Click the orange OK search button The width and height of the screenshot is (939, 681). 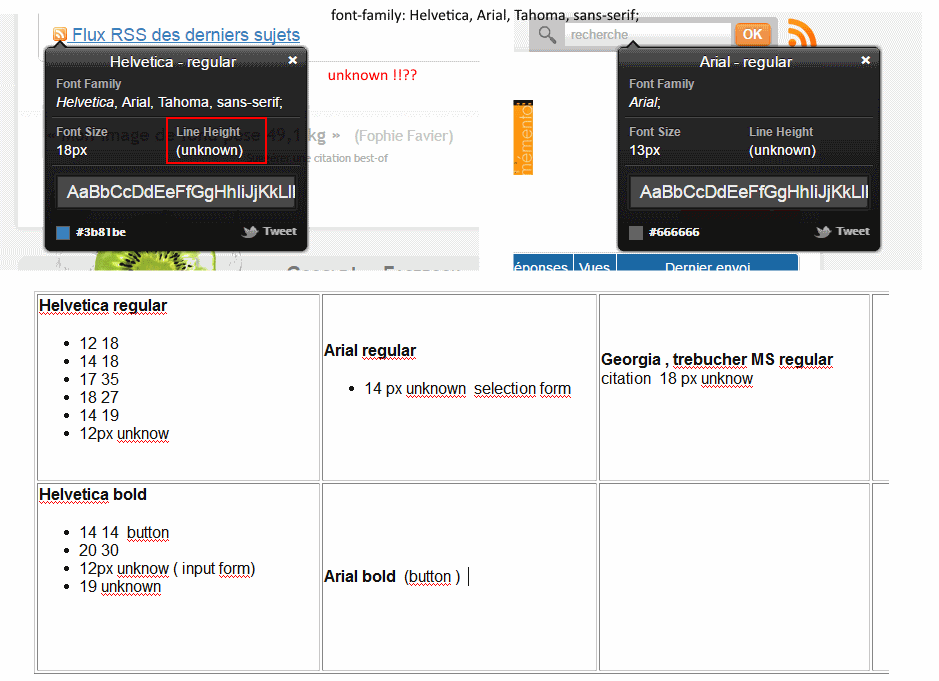(x=752, y=34)
